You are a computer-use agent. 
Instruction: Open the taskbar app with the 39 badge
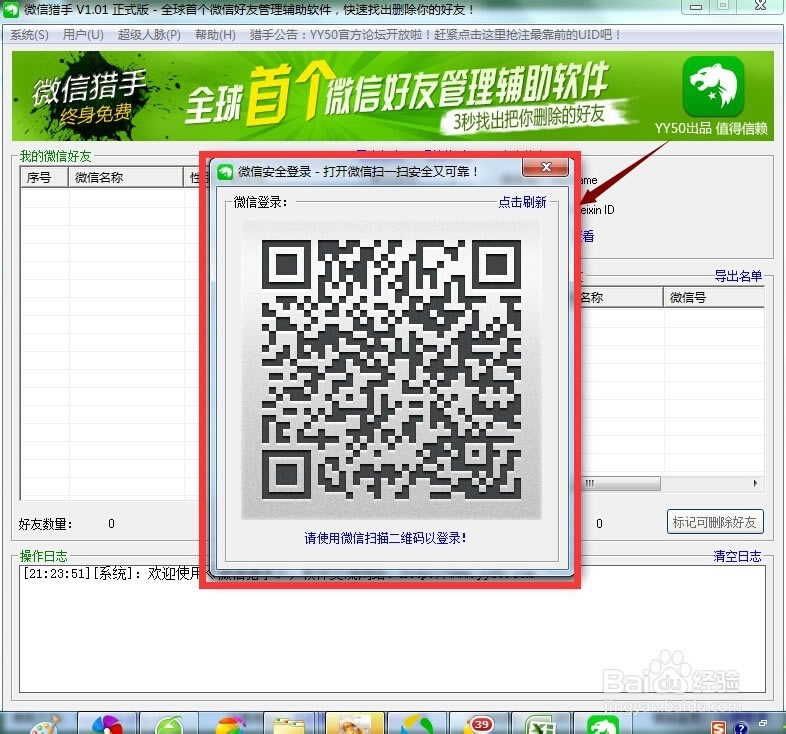(479, 725)
